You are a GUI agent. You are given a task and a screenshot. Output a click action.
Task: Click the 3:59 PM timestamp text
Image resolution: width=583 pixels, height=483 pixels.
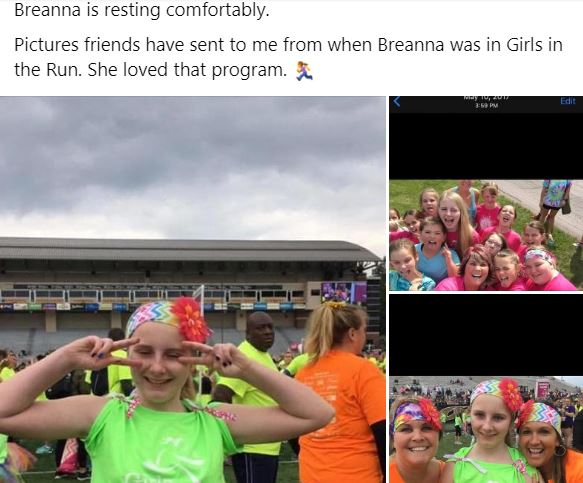coord(486,106)
